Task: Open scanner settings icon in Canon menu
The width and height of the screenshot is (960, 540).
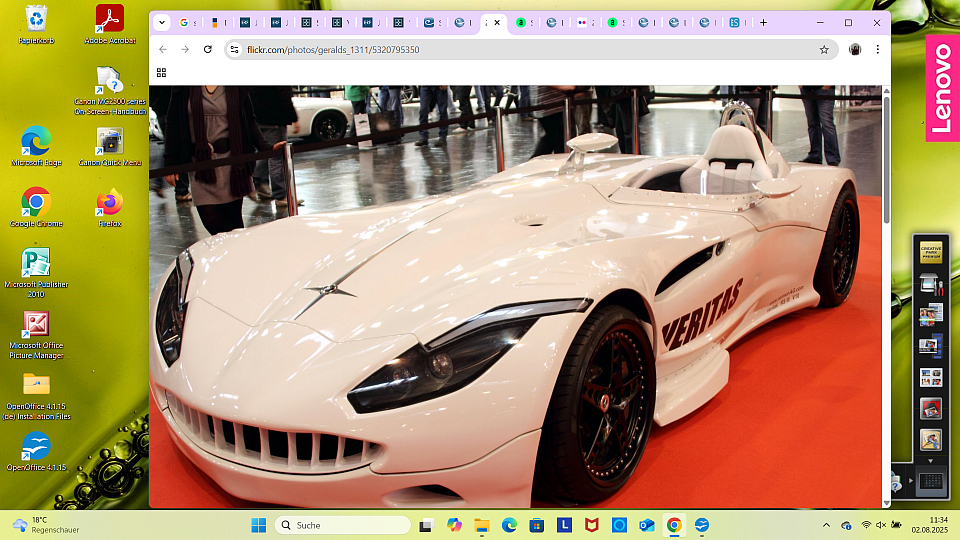Action: 931,284
